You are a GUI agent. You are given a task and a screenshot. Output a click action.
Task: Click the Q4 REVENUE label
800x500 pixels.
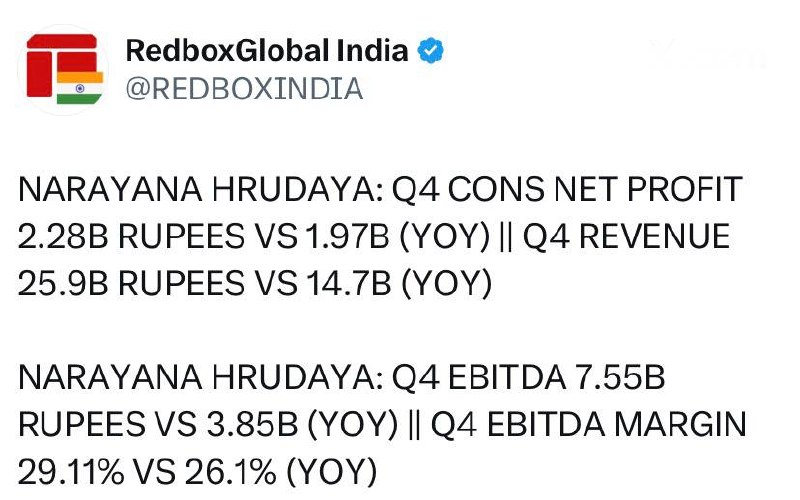tap(627, 236)
